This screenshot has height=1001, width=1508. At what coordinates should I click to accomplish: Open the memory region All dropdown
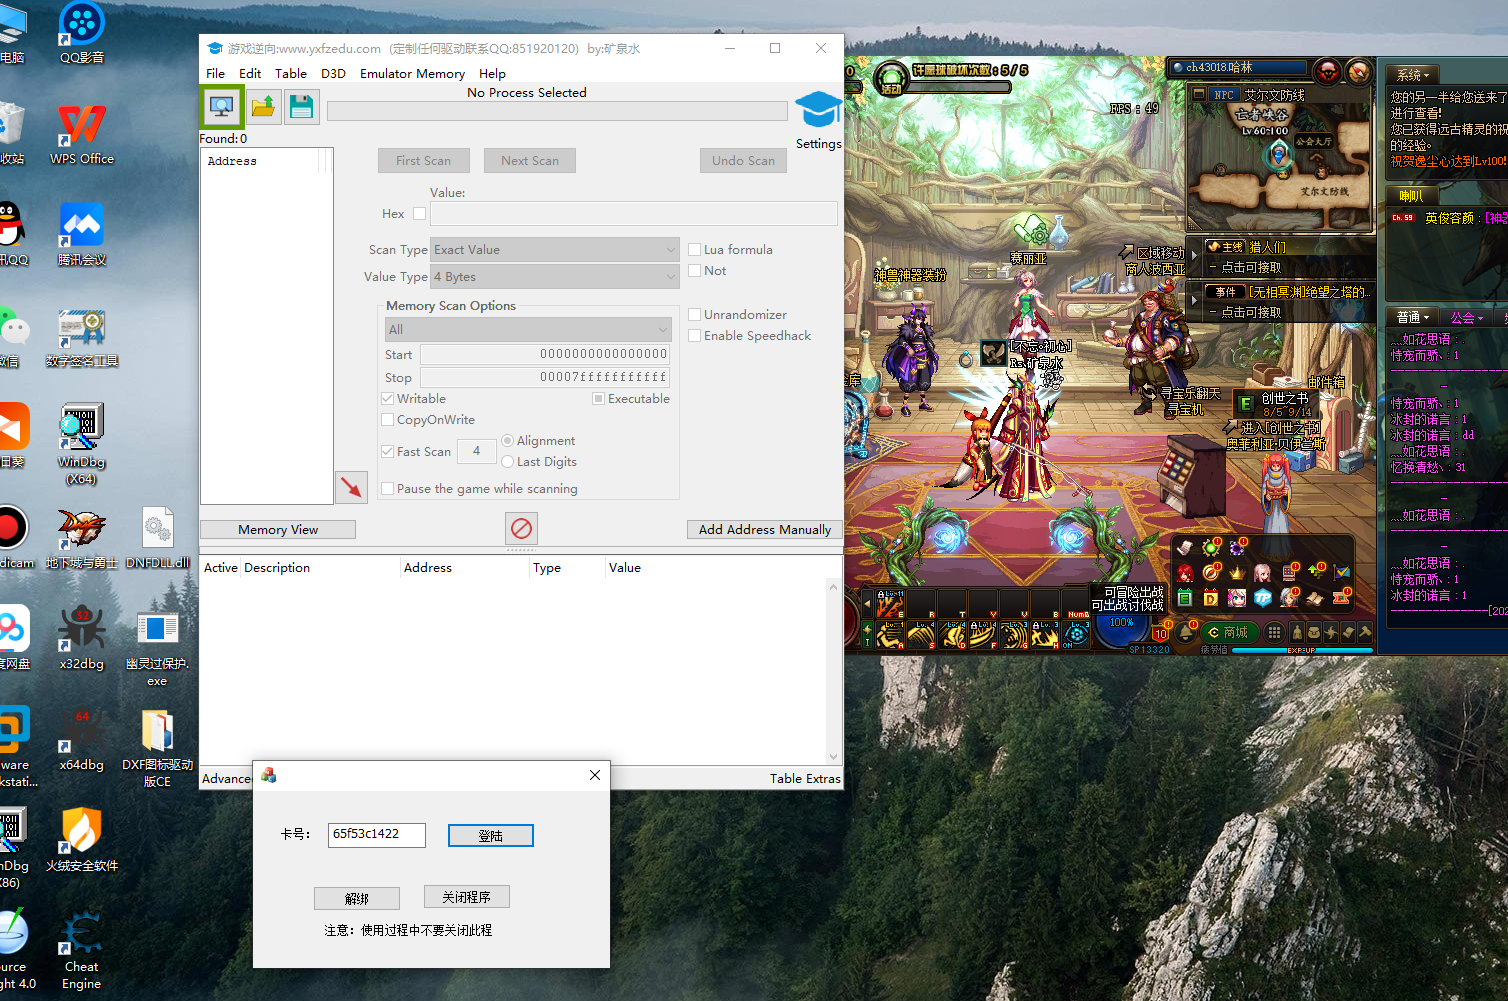point(528,330)
